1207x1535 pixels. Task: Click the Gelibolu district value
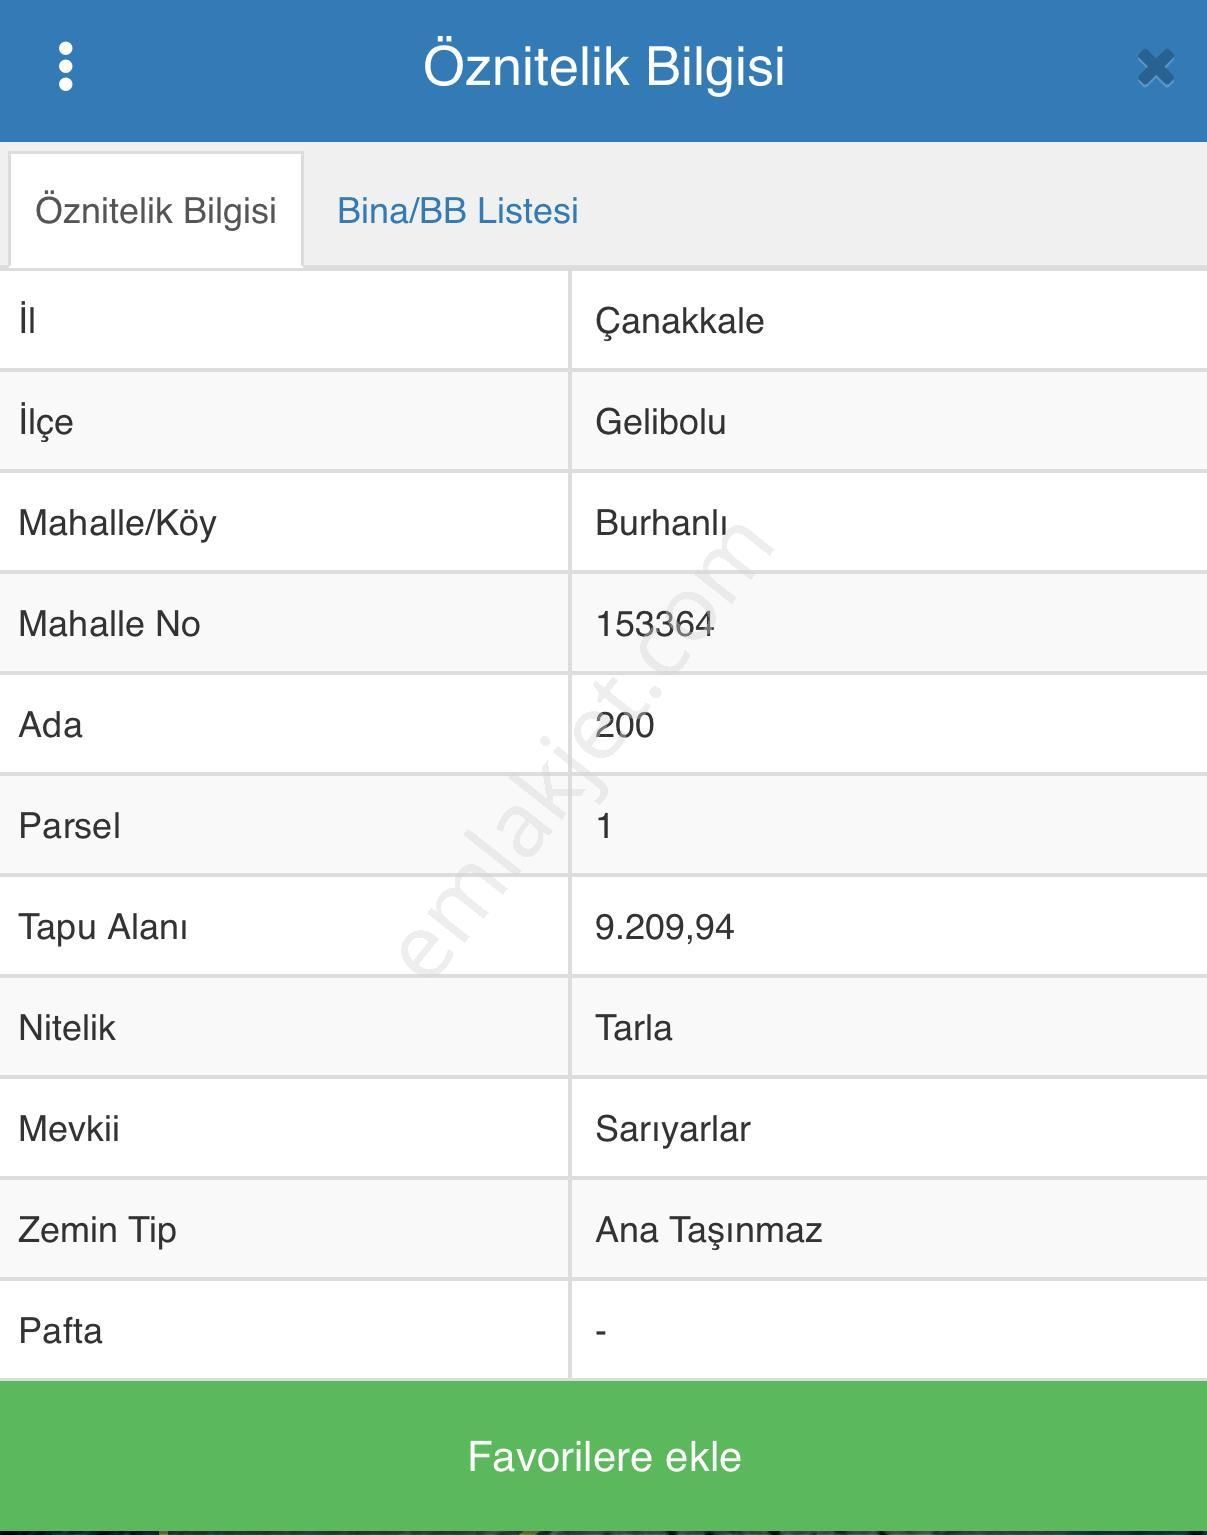(x=660, y=422)
